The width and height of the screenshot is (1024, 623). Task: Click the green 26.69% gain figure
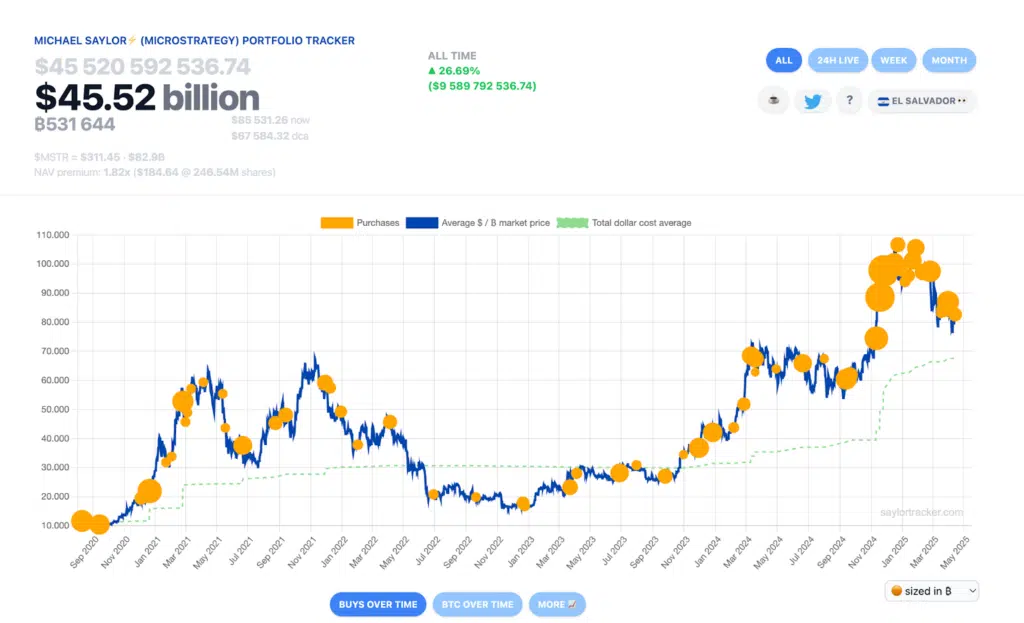[x=454, y=71]
